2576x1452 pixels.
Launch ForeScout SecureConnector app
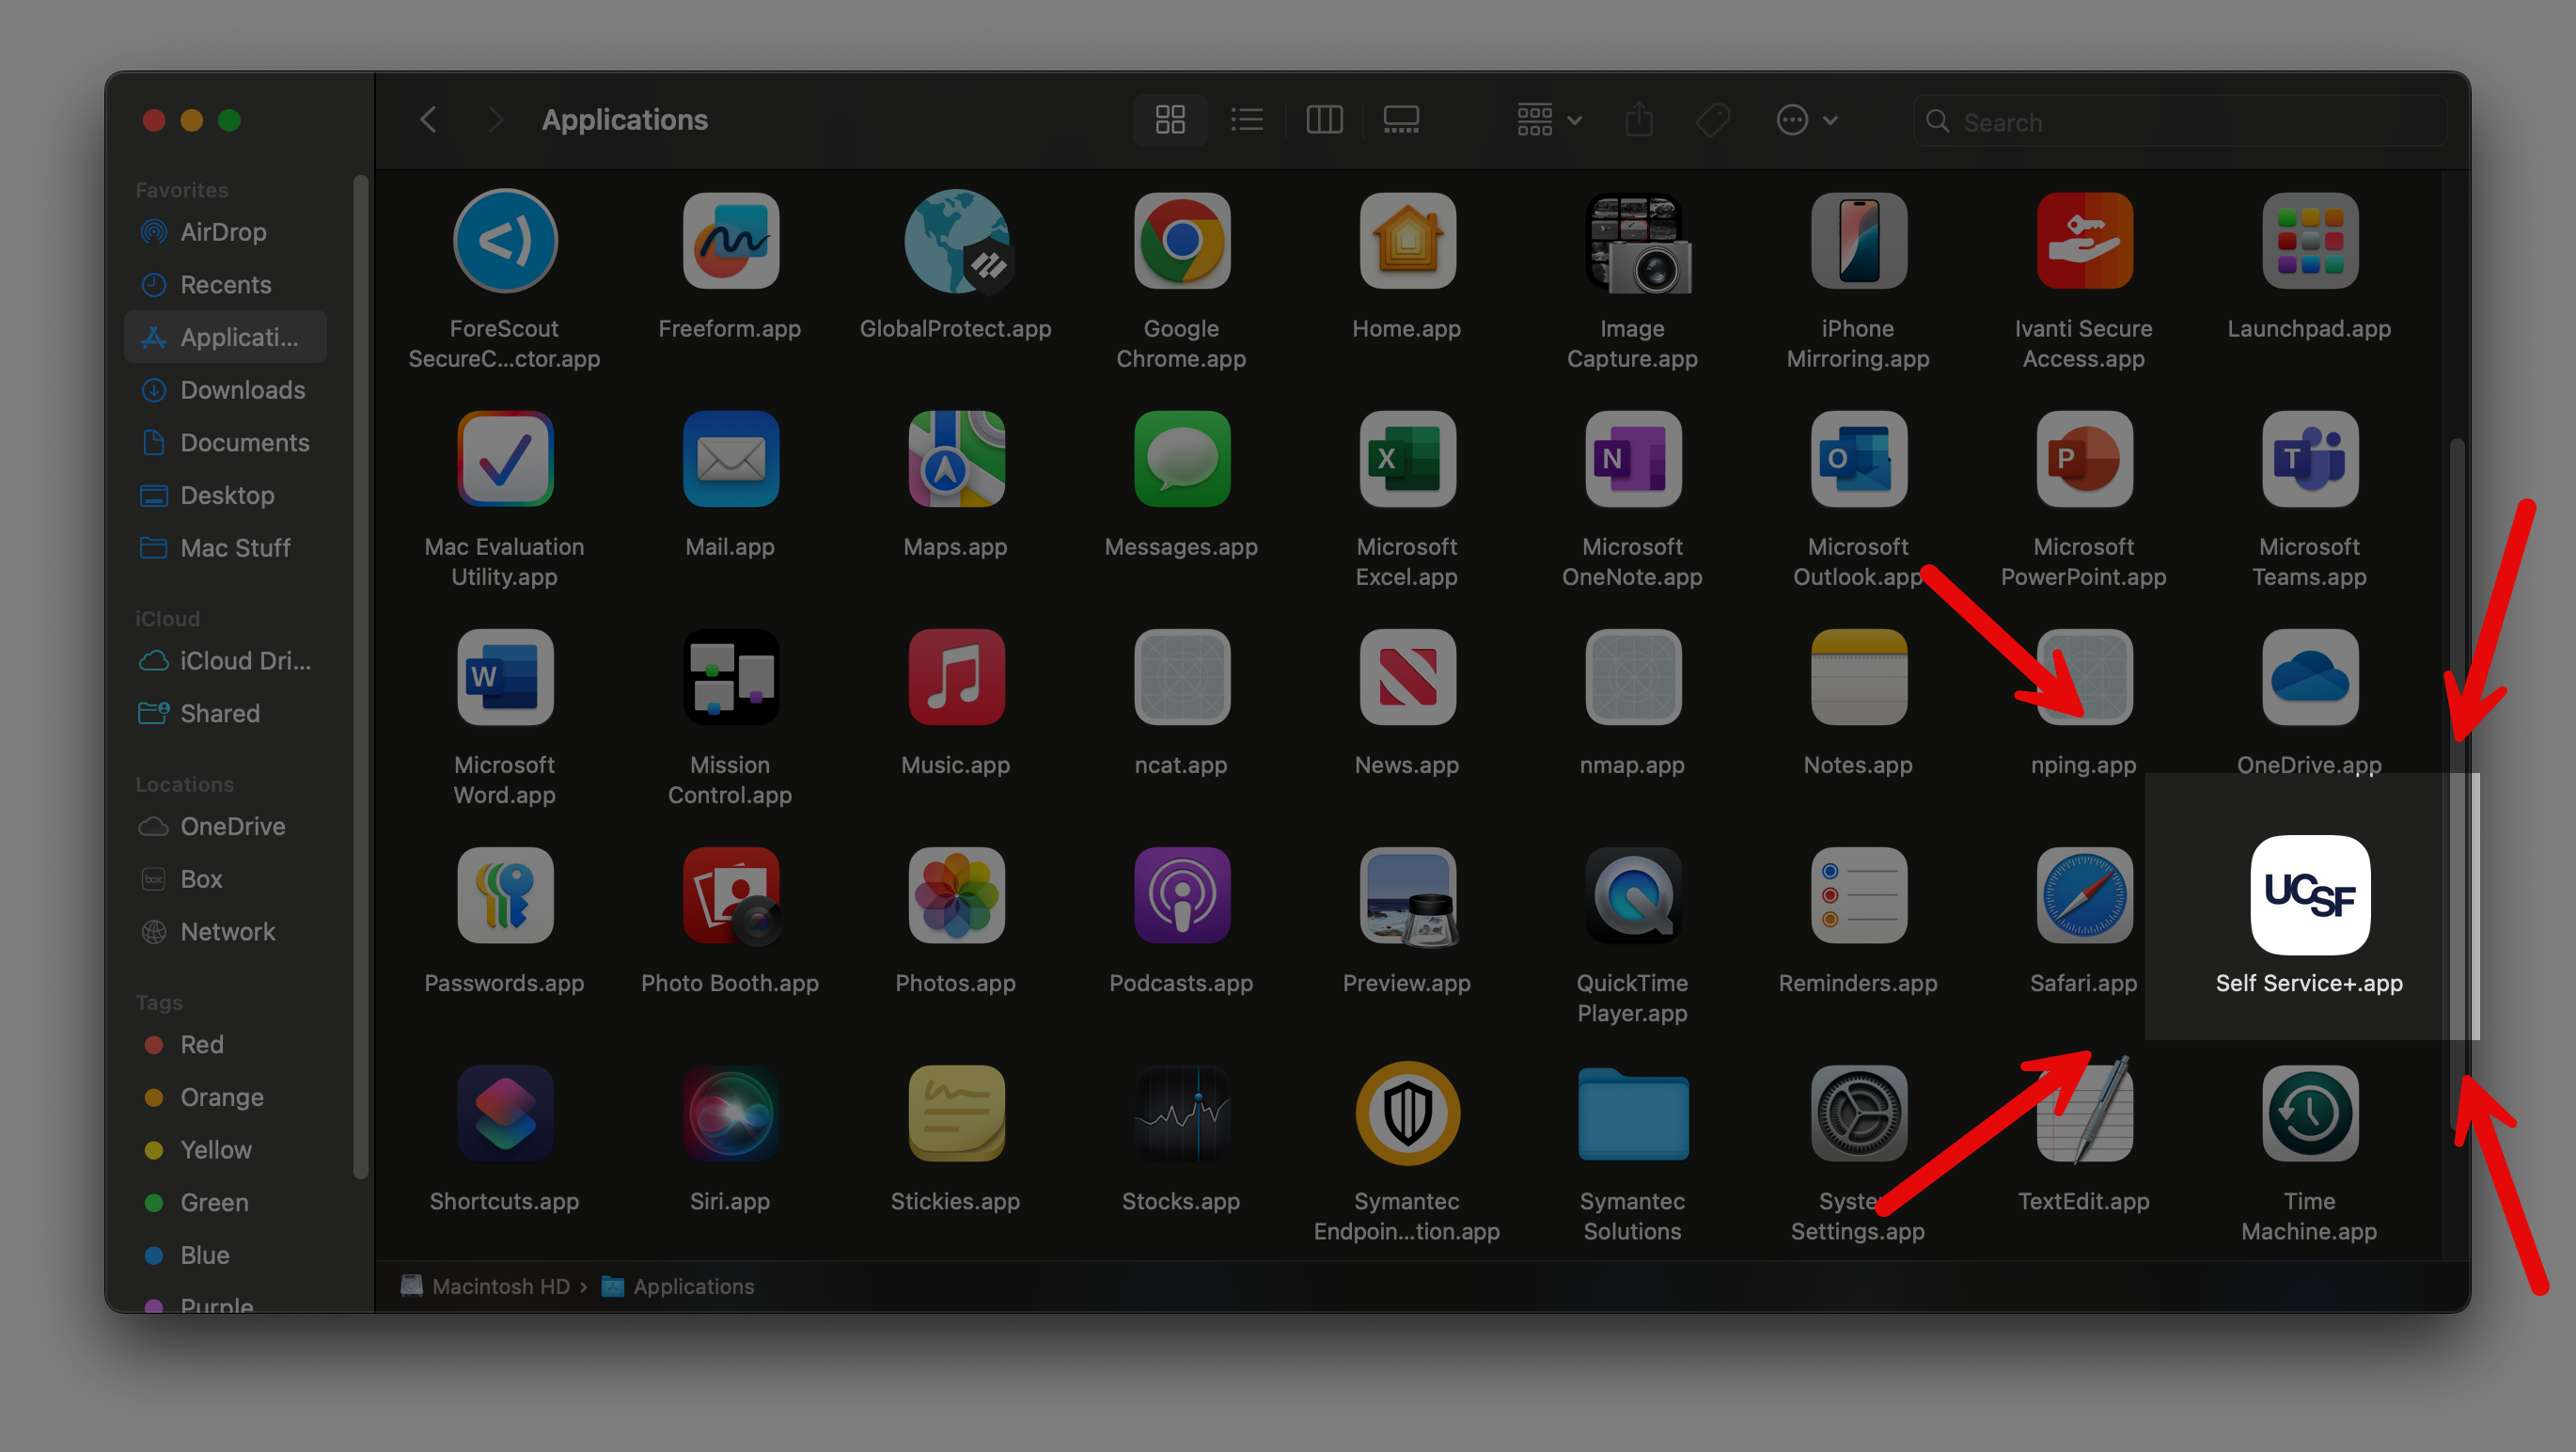tap(504, 243)
